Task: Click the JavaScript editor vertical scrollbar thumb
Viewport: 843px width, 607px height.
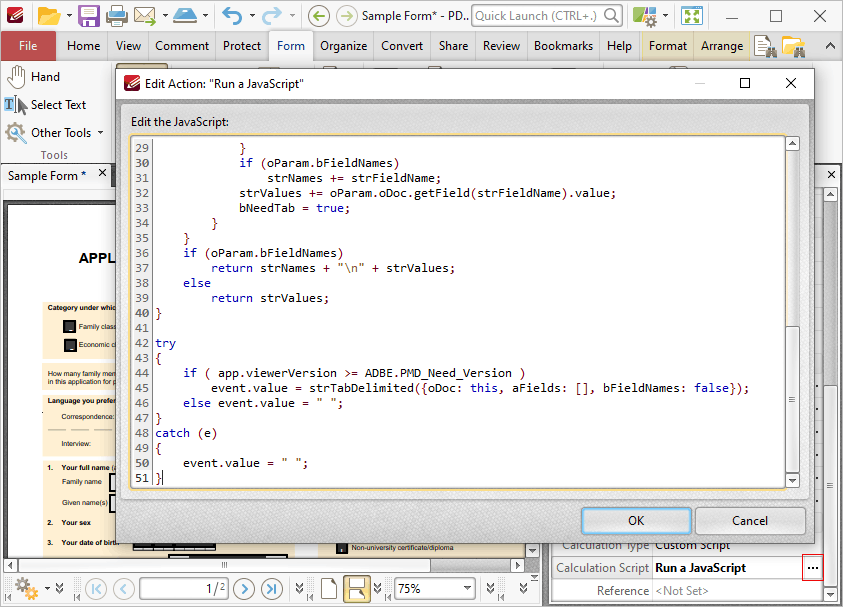Action: (792, 398)
